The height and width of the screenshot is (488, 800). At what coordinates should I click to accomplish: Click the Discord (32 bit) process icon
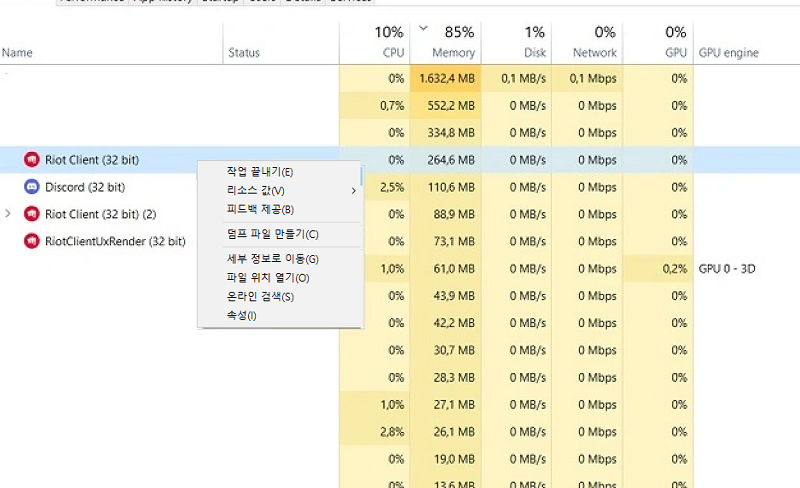pos(32,187)
